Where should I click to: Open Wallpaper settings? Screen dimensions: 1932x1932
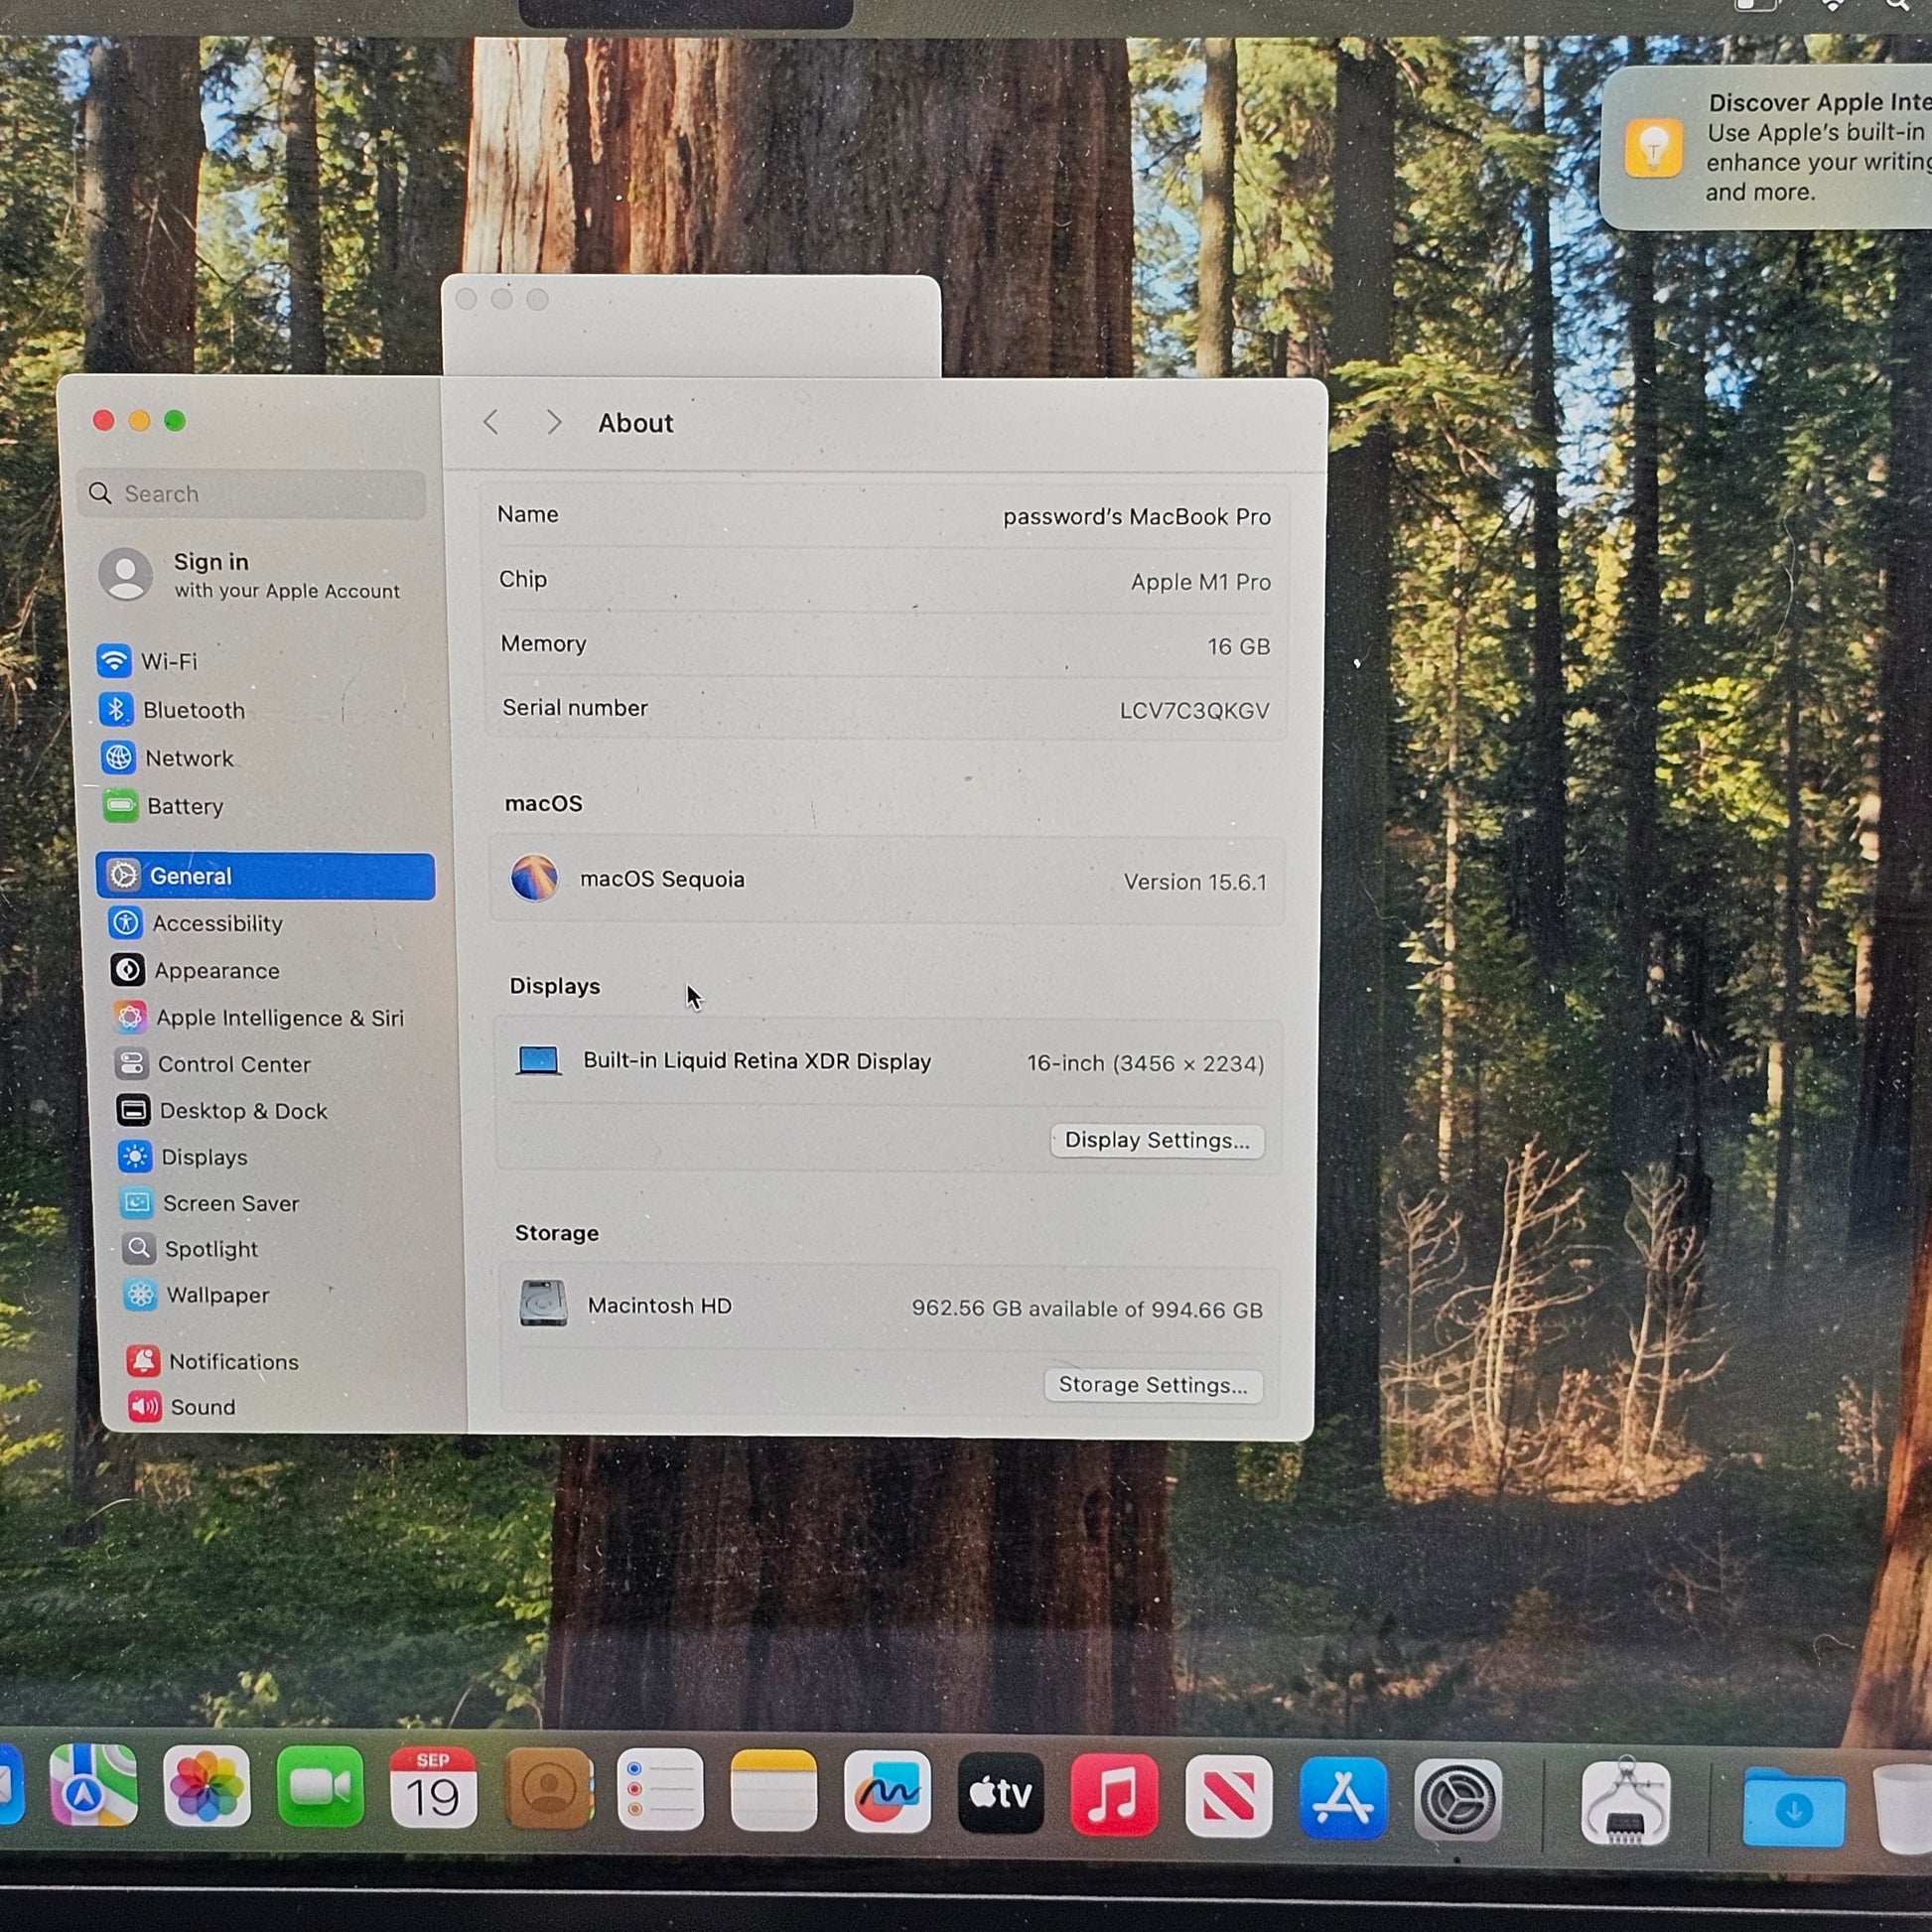pyautogui.click(x=197, y=1295)
